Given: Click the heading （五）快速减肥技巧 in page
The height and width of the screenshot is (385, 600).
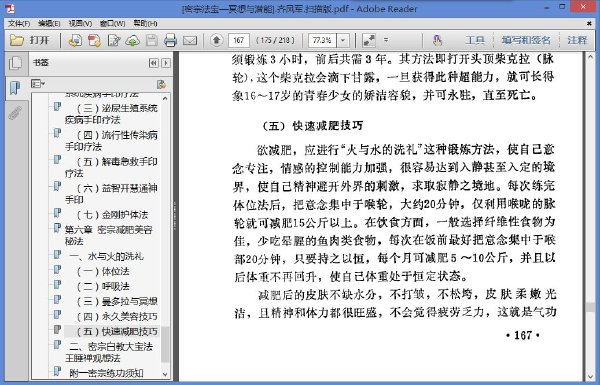Looking at the screenshot, I should (x=313, y=125).
